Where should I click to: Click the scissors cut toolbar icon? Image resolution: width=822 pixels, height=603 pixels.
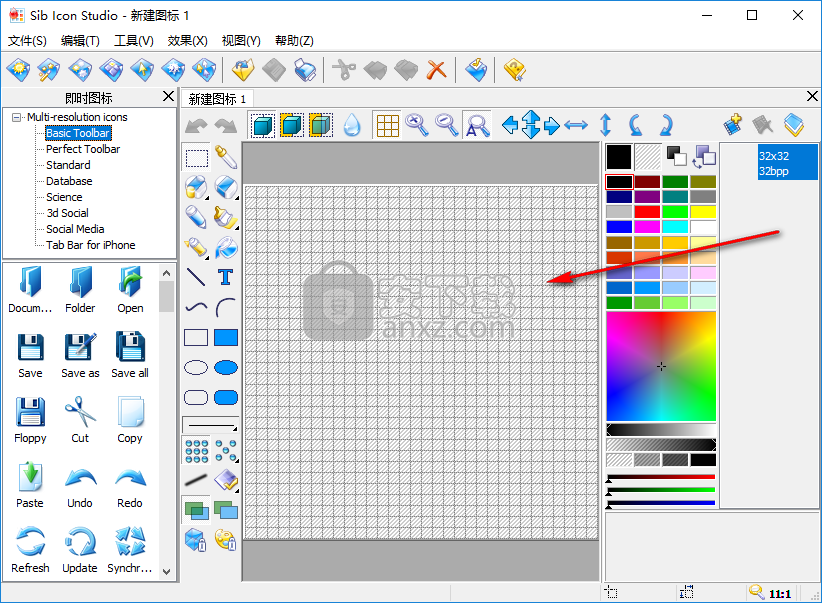point(344,70)
